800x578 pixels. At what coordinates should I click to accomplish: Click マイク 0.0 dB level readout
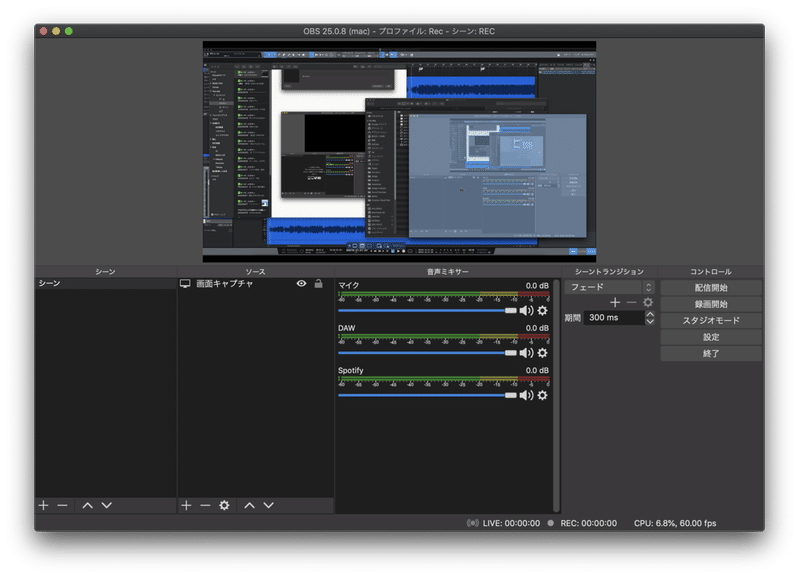[537, 285]
